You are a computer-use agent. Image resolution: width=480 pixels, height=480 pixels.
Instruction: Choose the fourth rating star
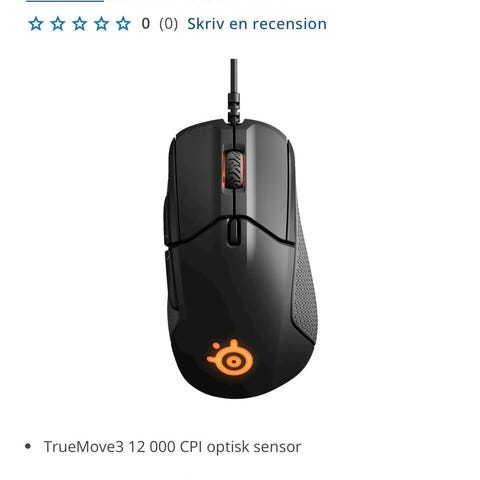(101, 24)
